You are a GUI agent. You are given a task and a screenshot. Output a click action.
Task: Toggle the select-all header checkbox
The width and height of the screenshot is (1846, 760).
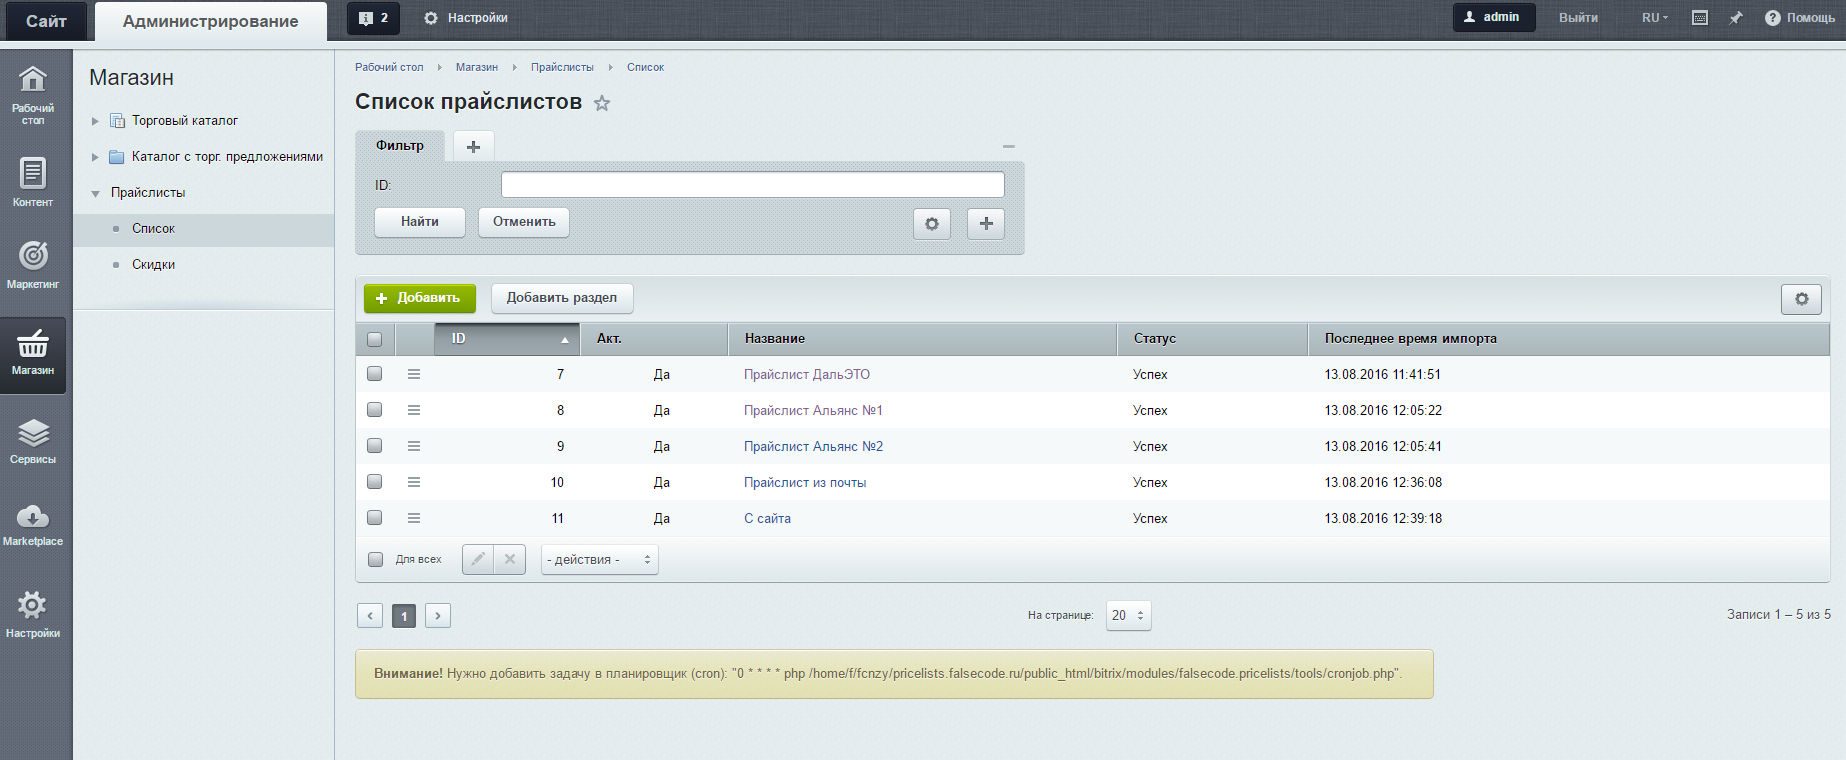click(x=375, y=339)
